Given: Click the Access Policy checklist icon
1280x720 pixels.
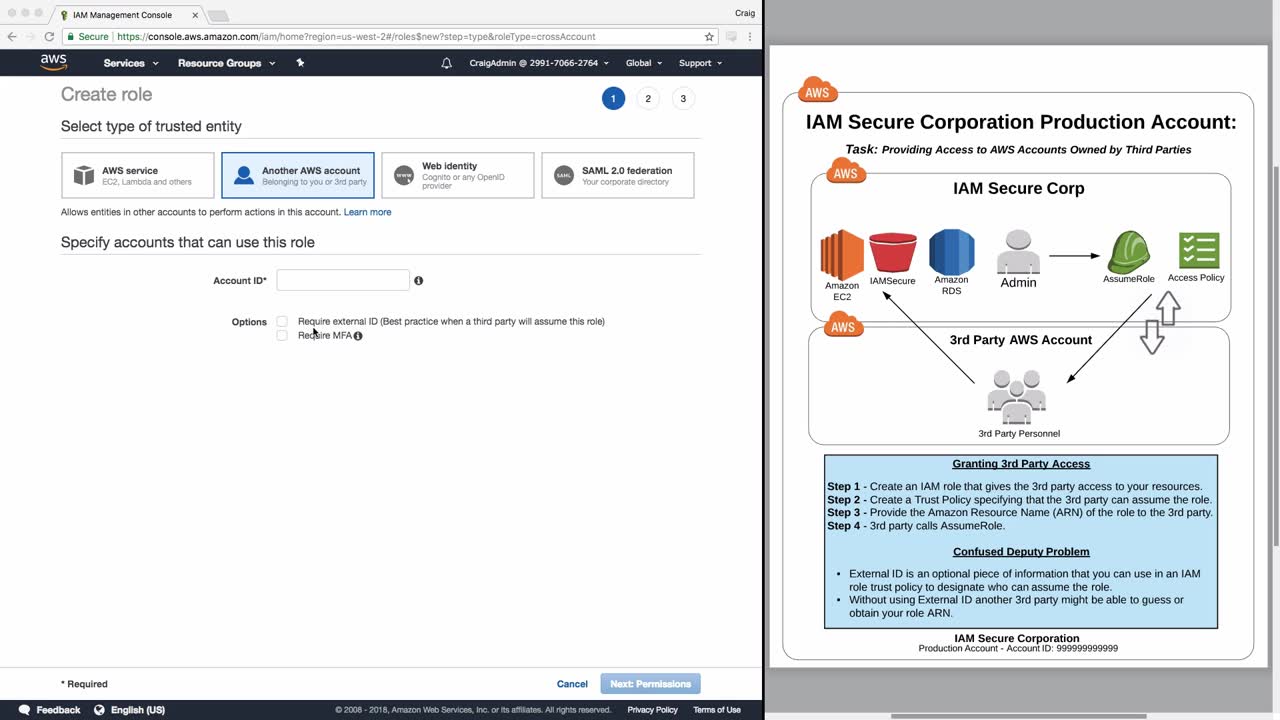Looking at the screenshot, I should 1199,251.
